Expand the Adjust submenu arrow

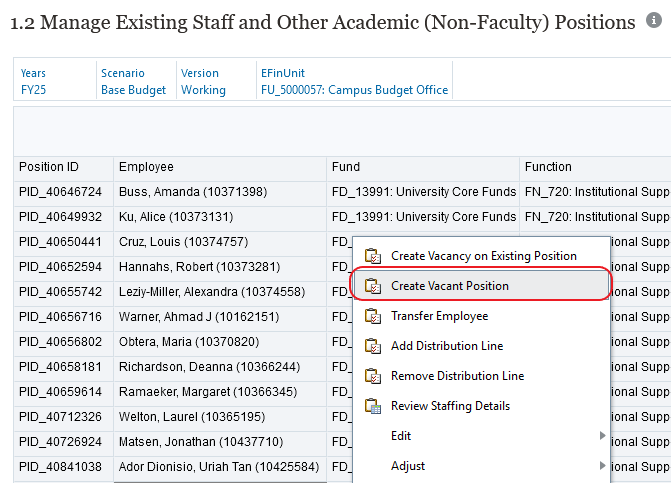tap(601, 466)
